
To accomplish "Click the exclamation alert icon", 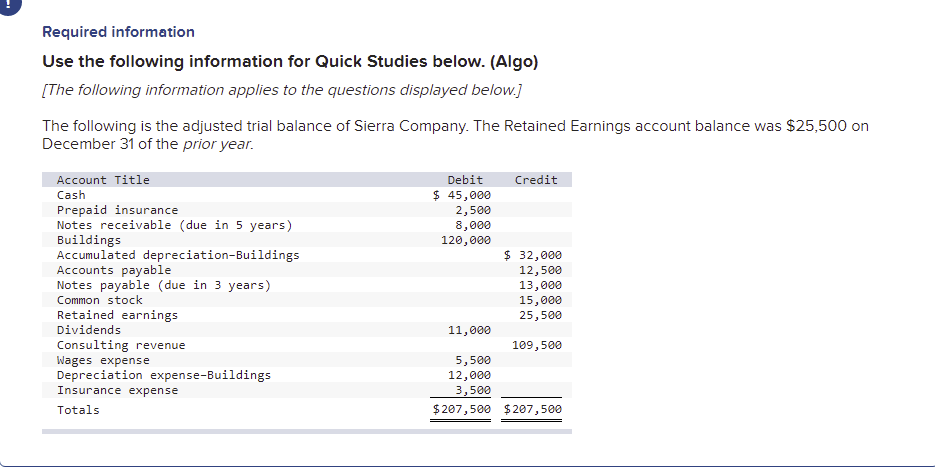I will (8, 5).
